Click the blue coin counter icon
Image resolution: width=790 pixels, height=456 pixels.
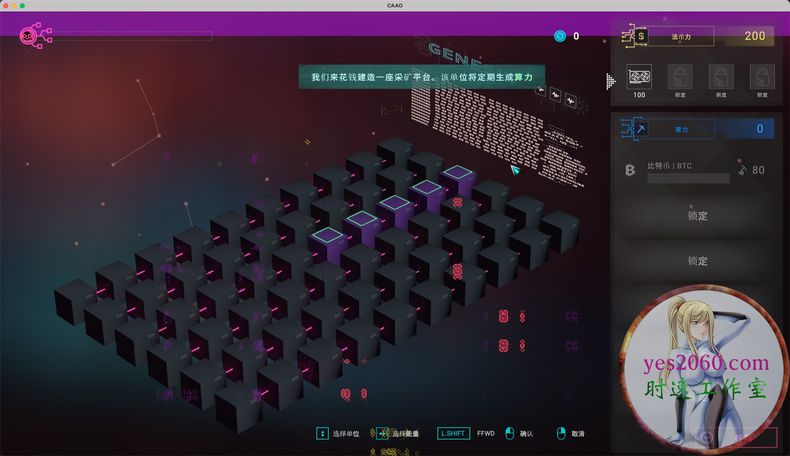pos(560,36)
